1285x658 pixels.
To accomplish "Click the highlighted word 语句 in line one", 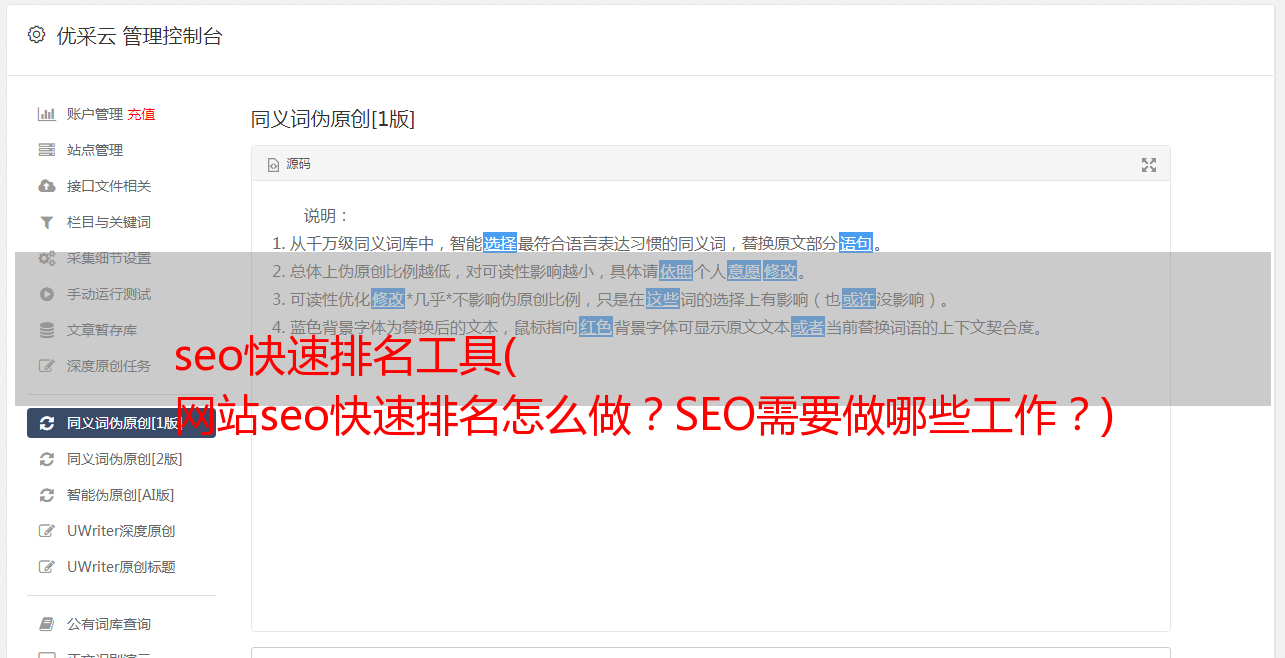I will 856,243.
